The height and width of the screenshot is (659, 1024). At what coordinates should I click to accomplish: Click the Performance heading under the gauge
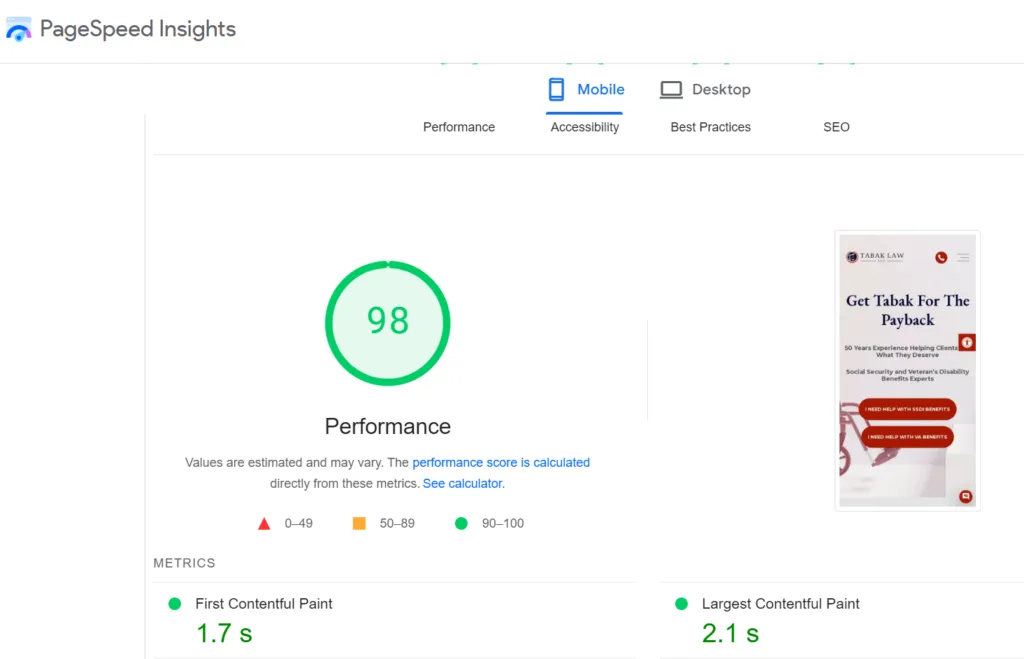388,426
